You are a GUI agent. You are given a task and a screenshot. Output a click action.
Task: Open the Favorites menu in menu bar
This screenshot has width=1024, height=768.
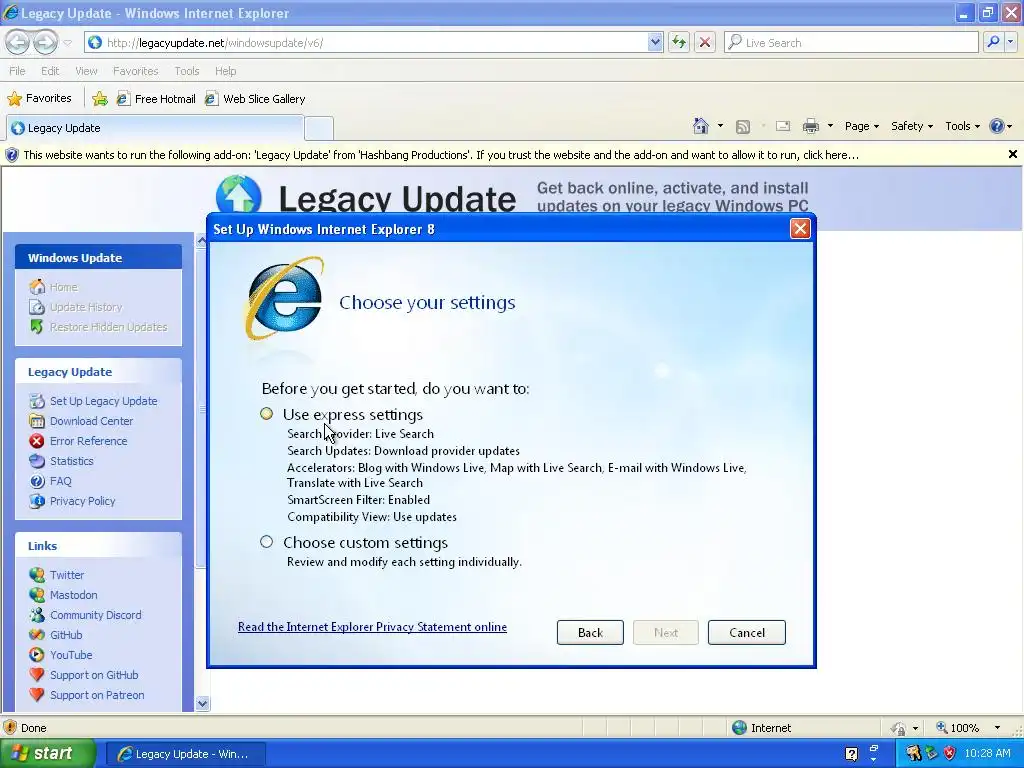[x=135, y=71]
